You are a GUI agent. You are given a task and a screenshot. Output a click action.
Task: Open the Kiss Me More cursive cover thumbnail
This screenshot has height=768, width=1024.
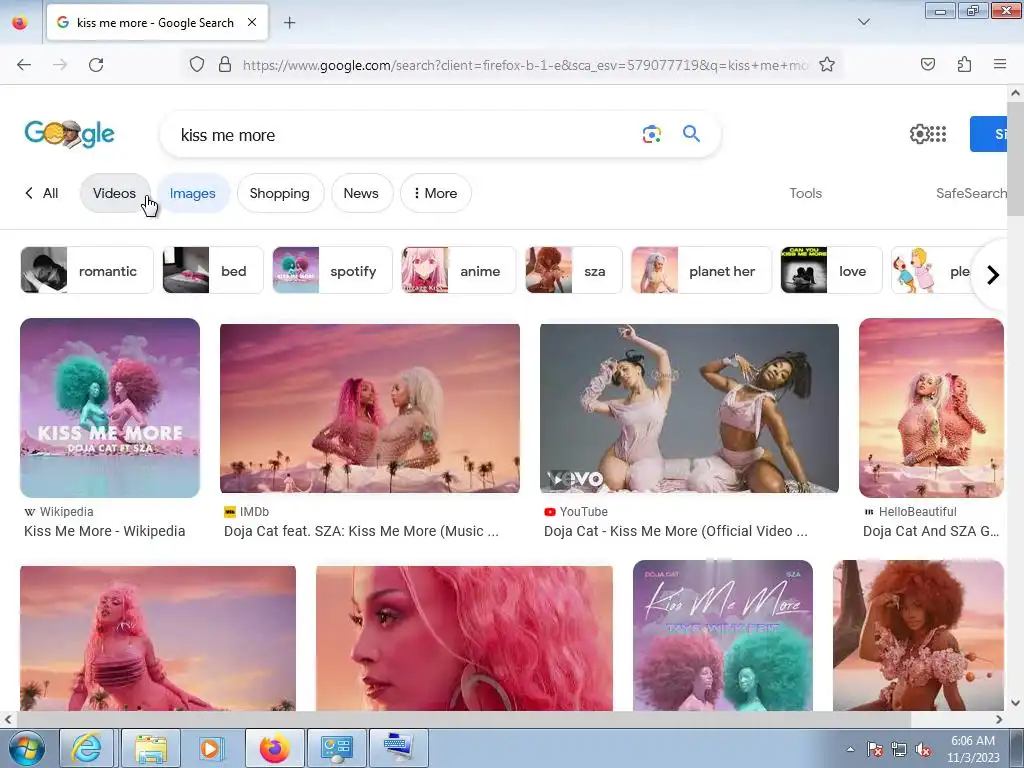(723, 635)
